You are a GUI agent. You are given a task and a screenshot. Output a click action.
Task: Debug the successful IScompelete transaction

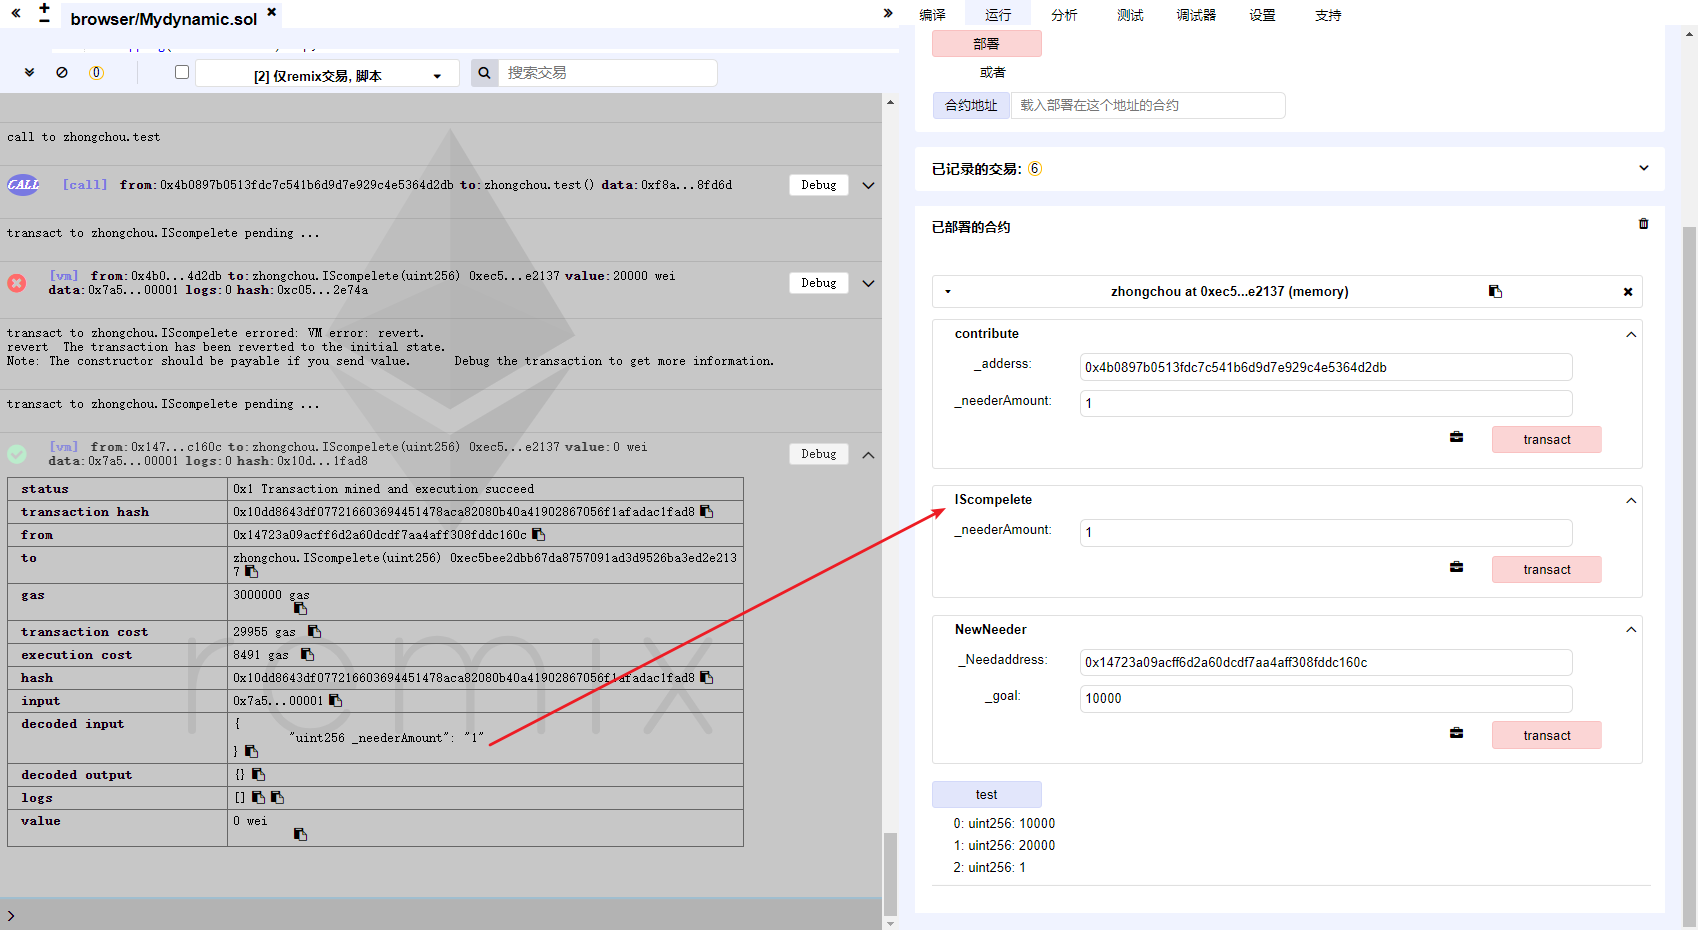click(819, 454)
